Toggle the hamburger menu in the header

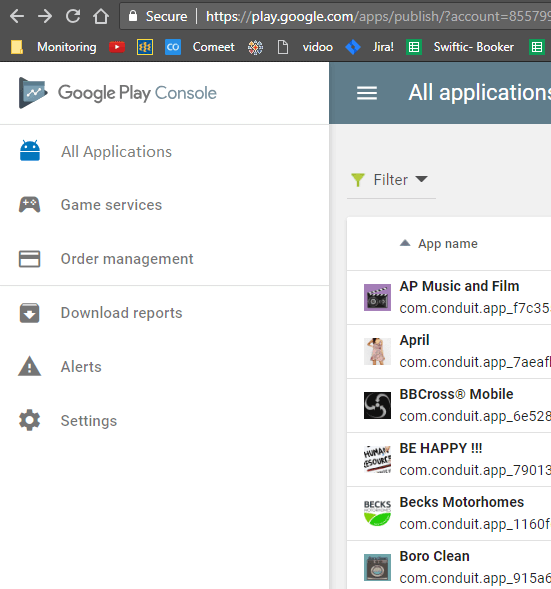367,93
